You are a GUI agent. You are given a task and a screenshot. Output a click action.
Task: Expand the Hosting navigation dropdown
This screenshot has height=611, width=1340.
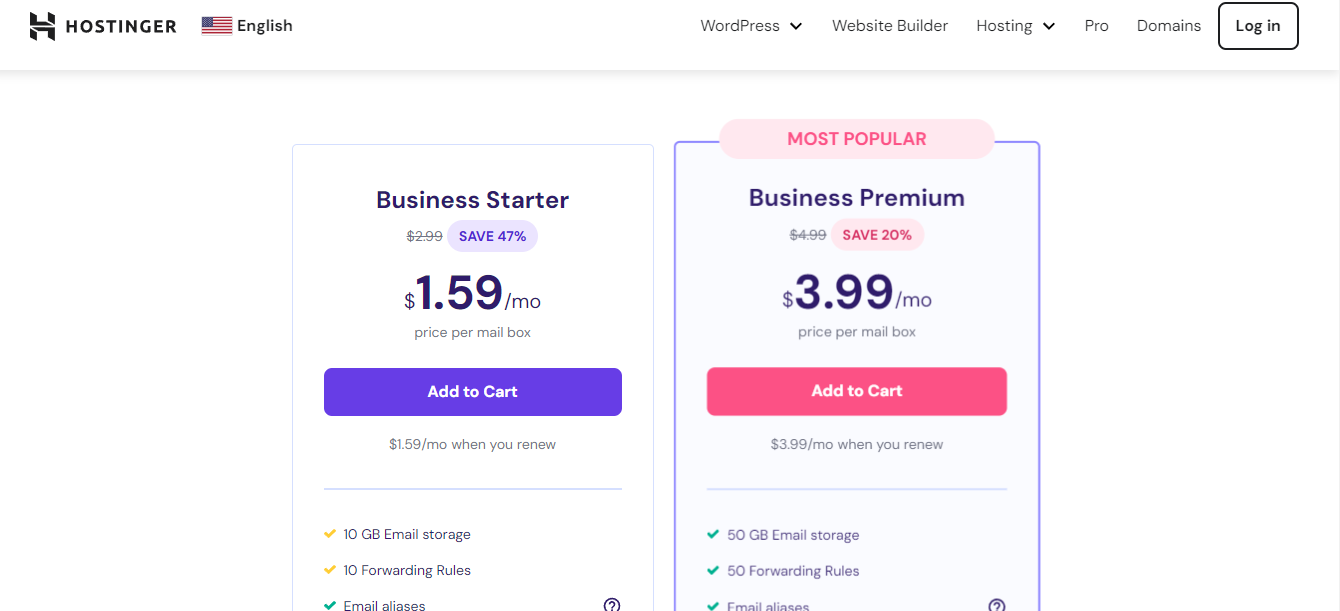pos(1015,26)
